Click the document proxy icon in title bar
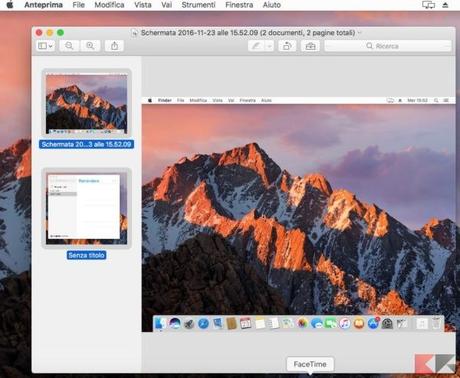The width and height of the screenshot is (460, 378). point(134,33)
